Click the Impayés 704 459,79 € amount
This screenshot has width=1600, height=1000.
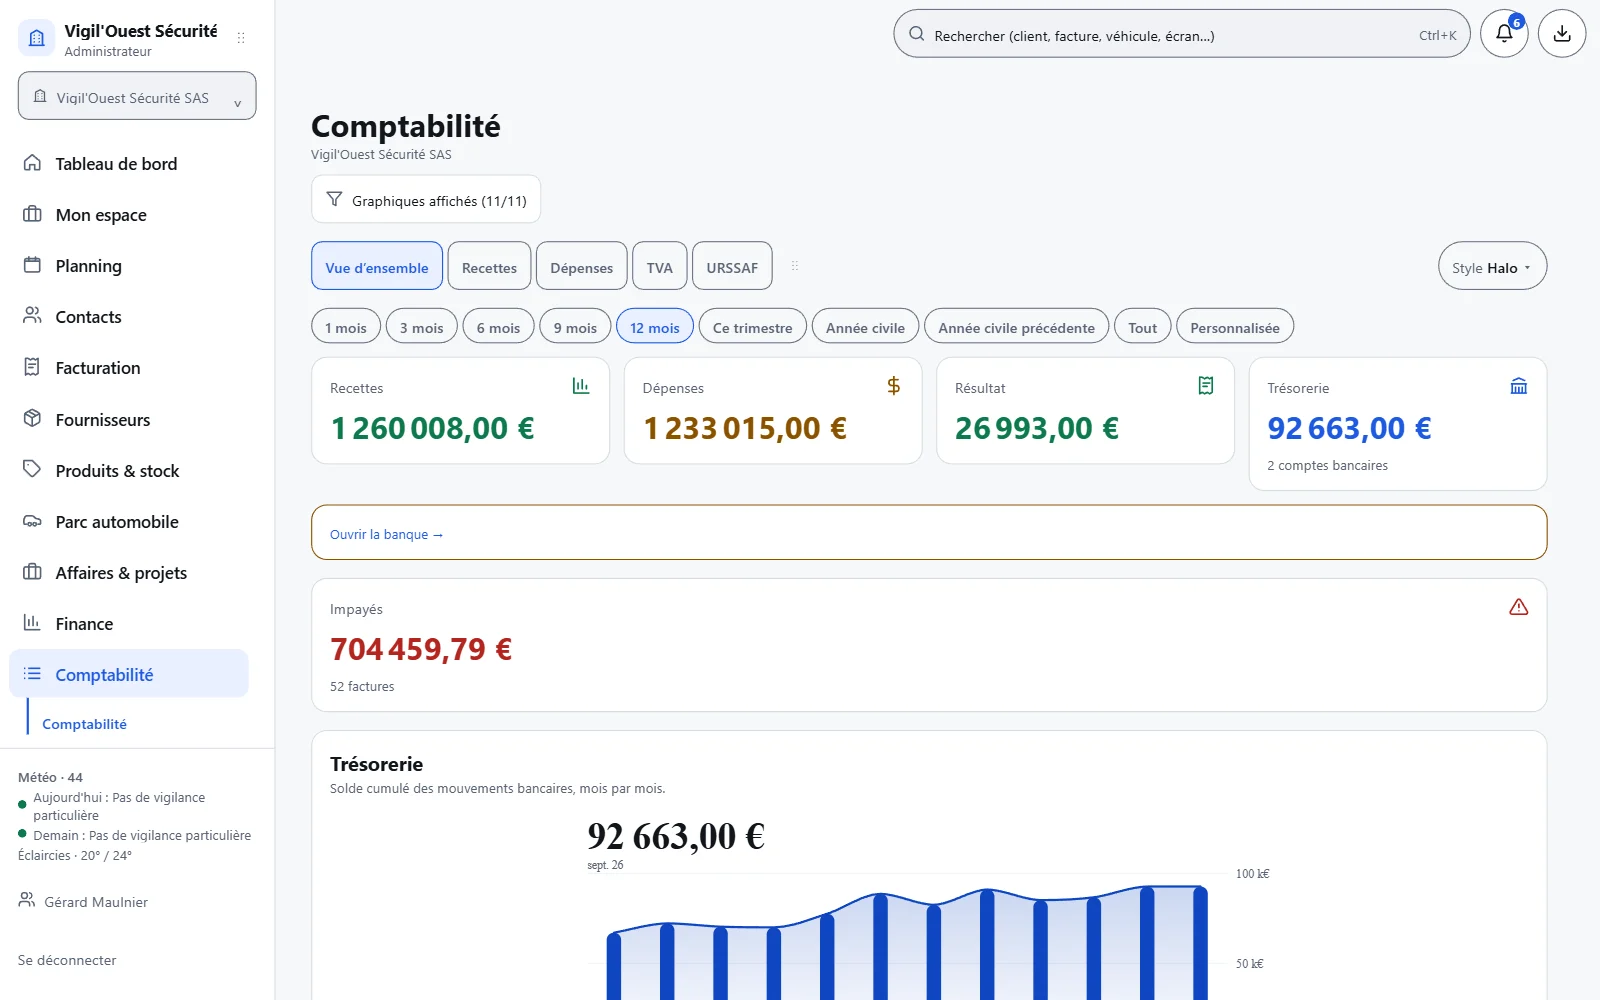click(421, 649)
